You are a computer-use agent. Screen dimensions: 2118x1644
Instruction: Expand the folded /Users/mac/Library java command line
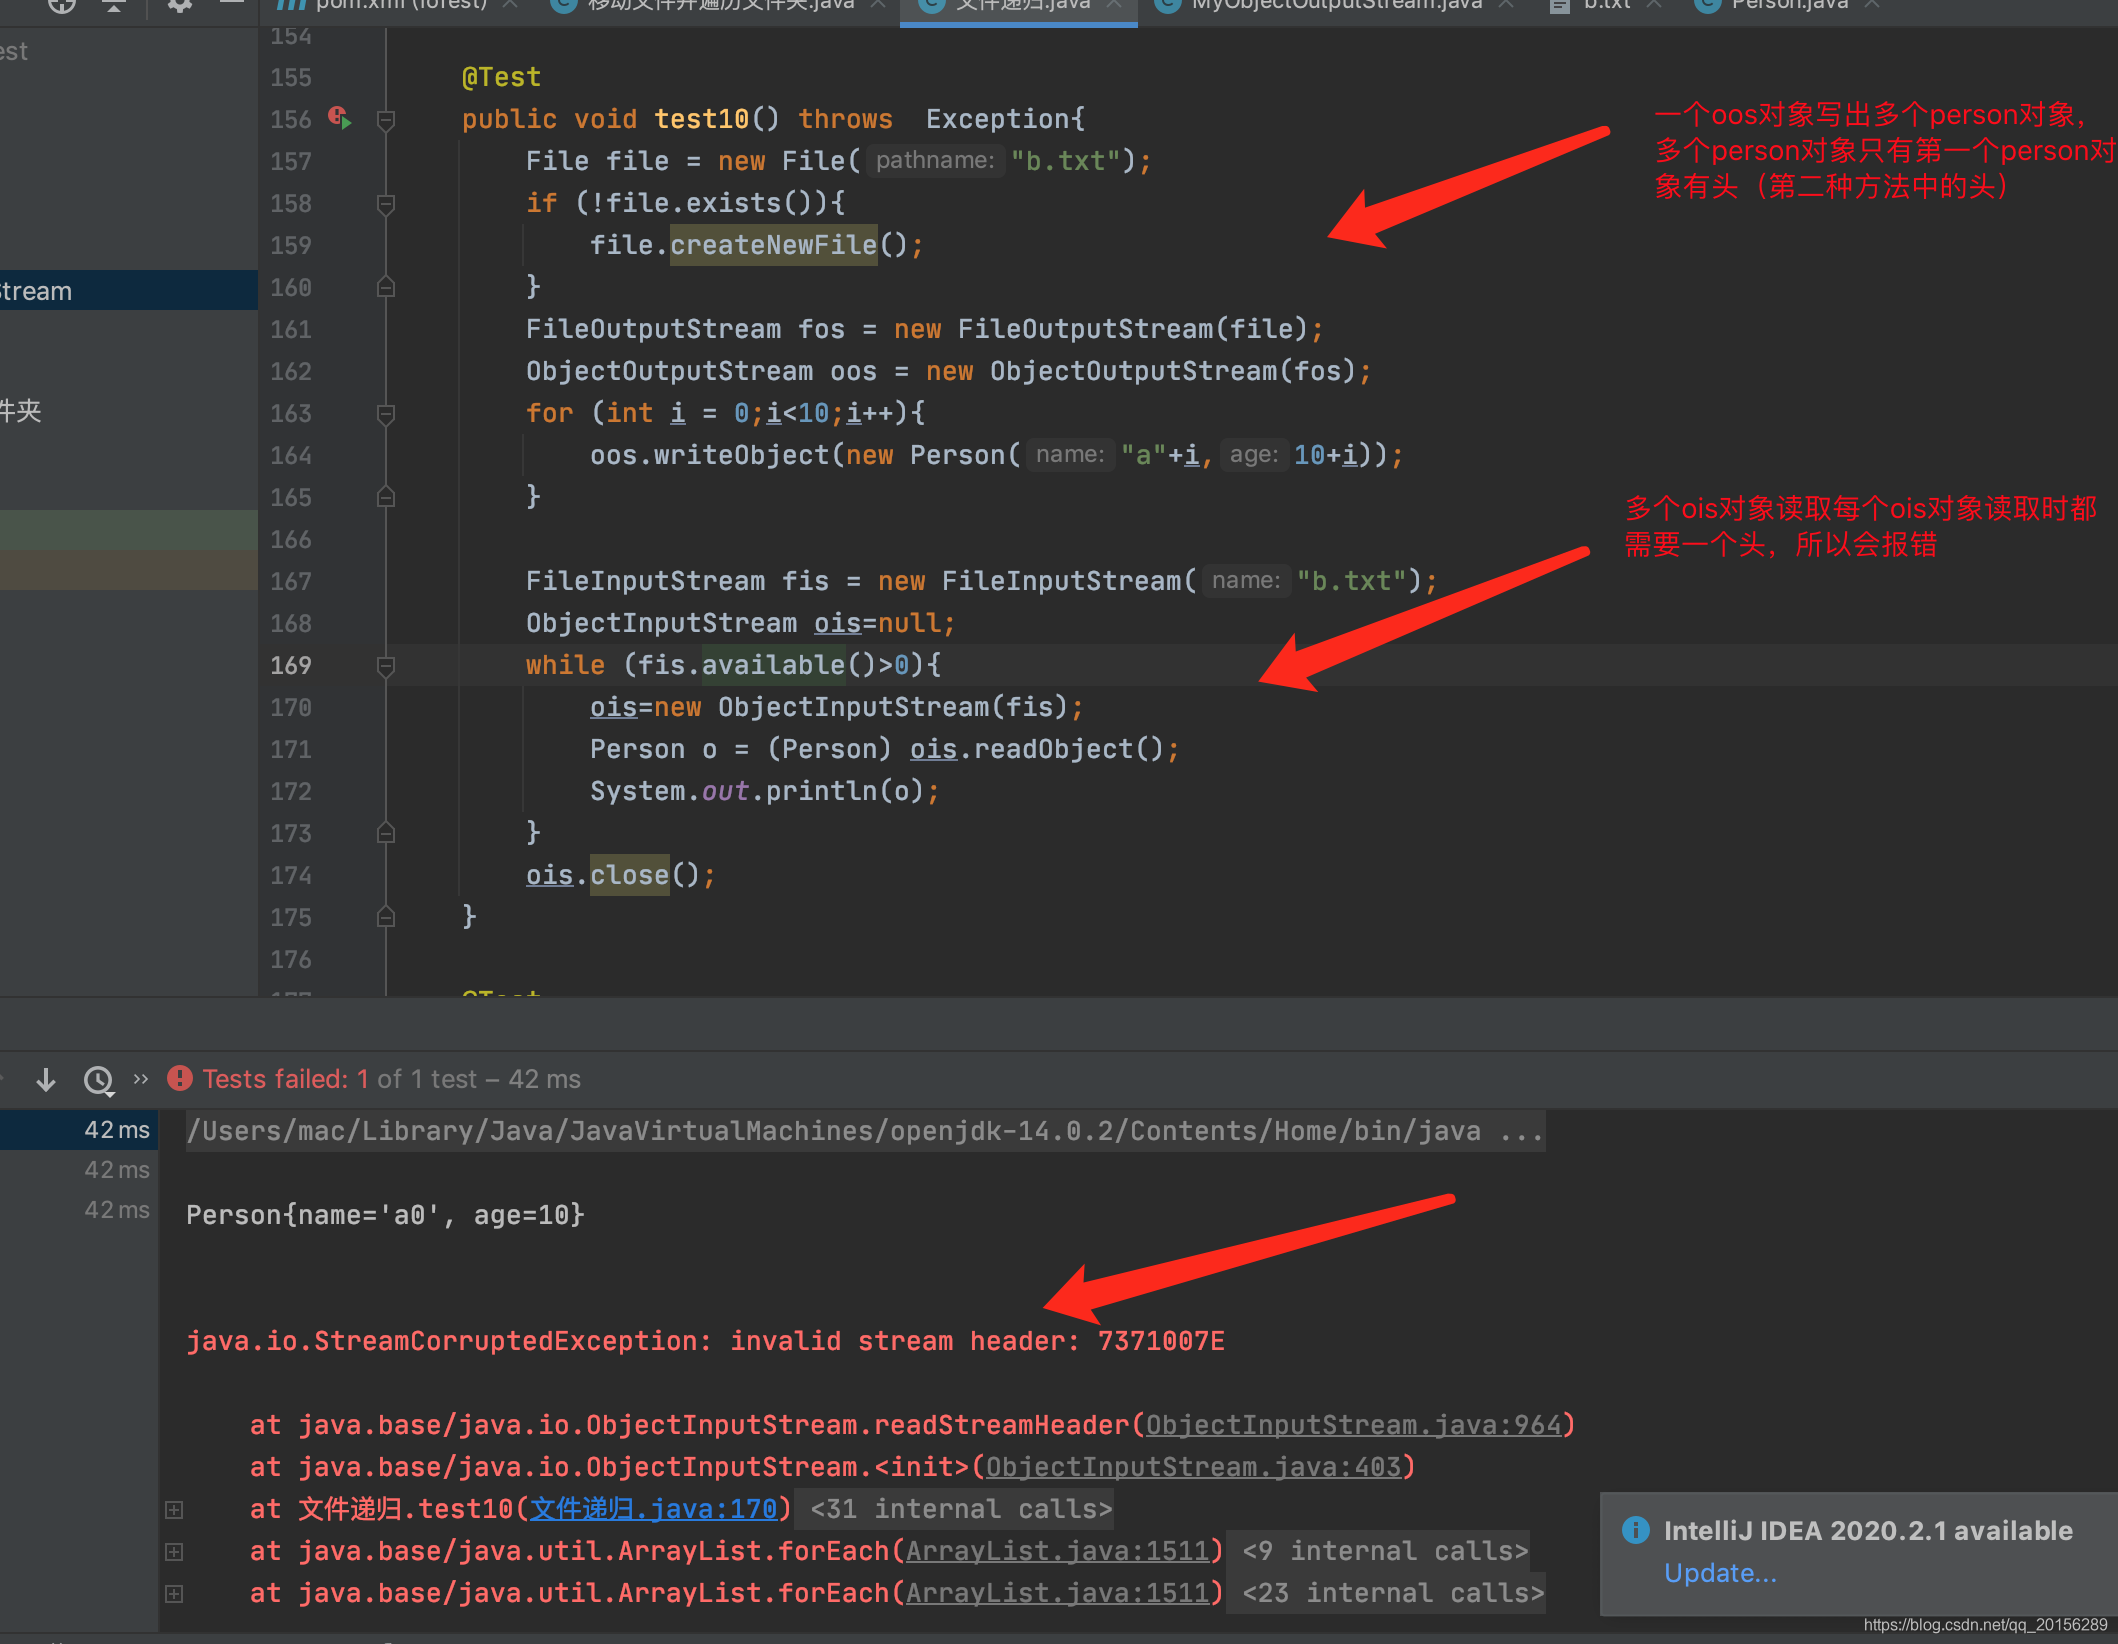point(865,1131)
